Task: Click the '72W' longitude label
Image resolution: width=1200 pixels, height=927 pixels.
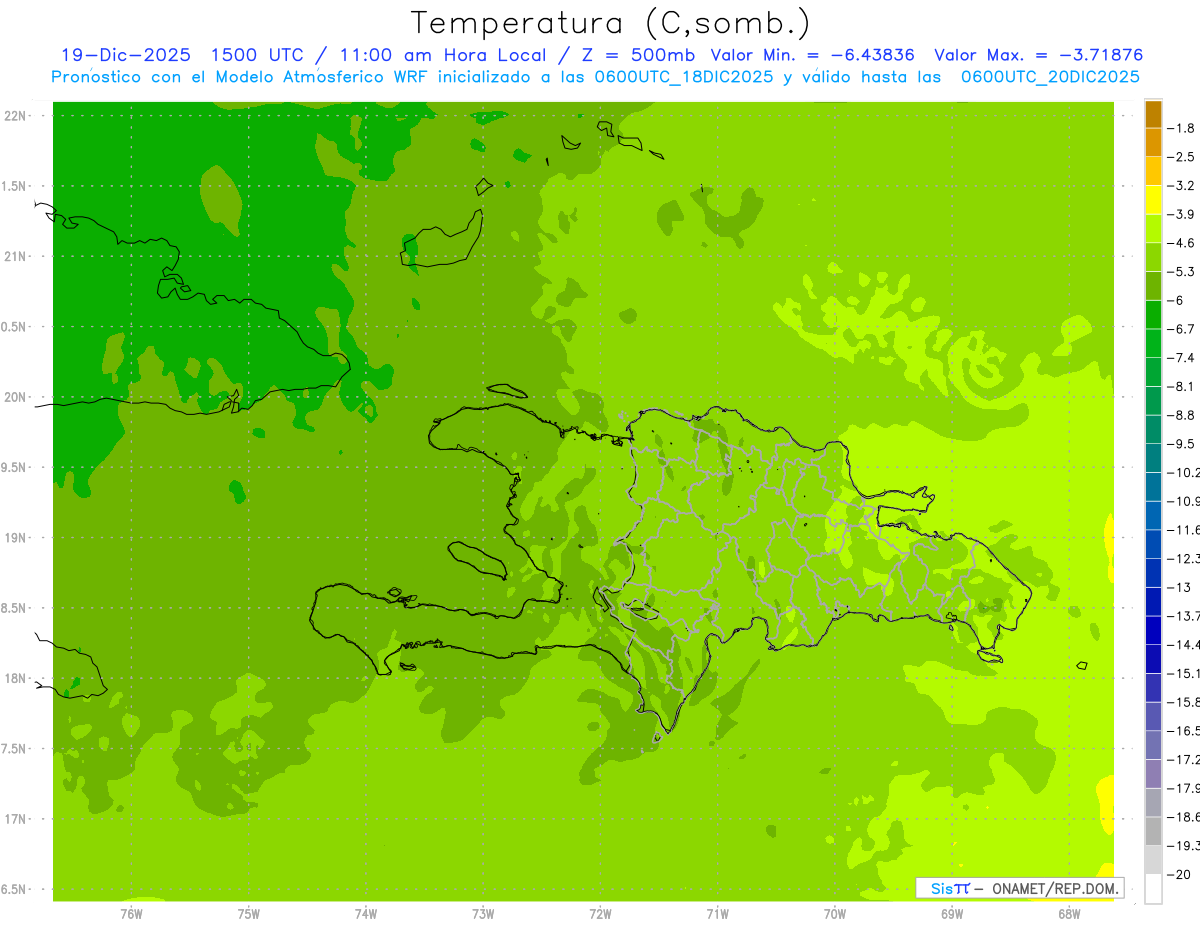Action: click(x=600, y=914)
